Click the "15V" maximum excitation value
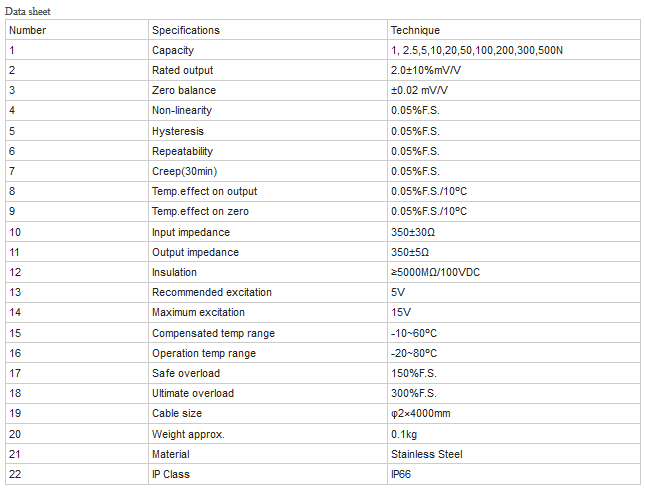 pyautogui.click(x=400, y=313)
